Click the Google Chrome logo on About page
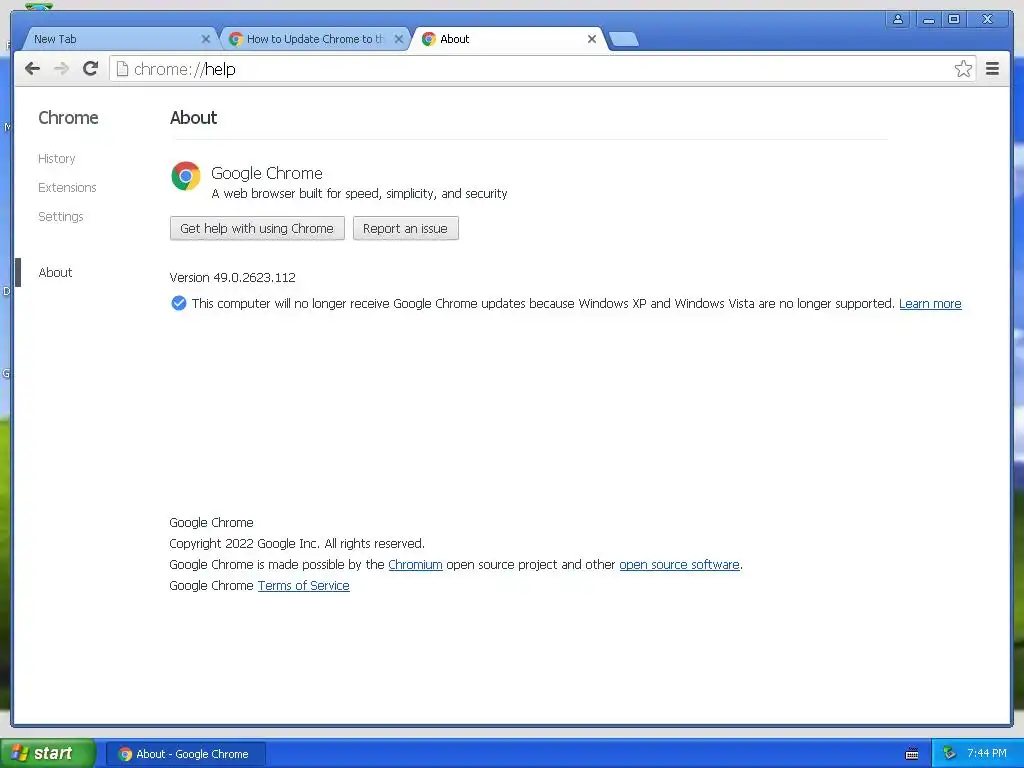The width and height of the screenshot is (1024, 768). click(x=186, y=176)
